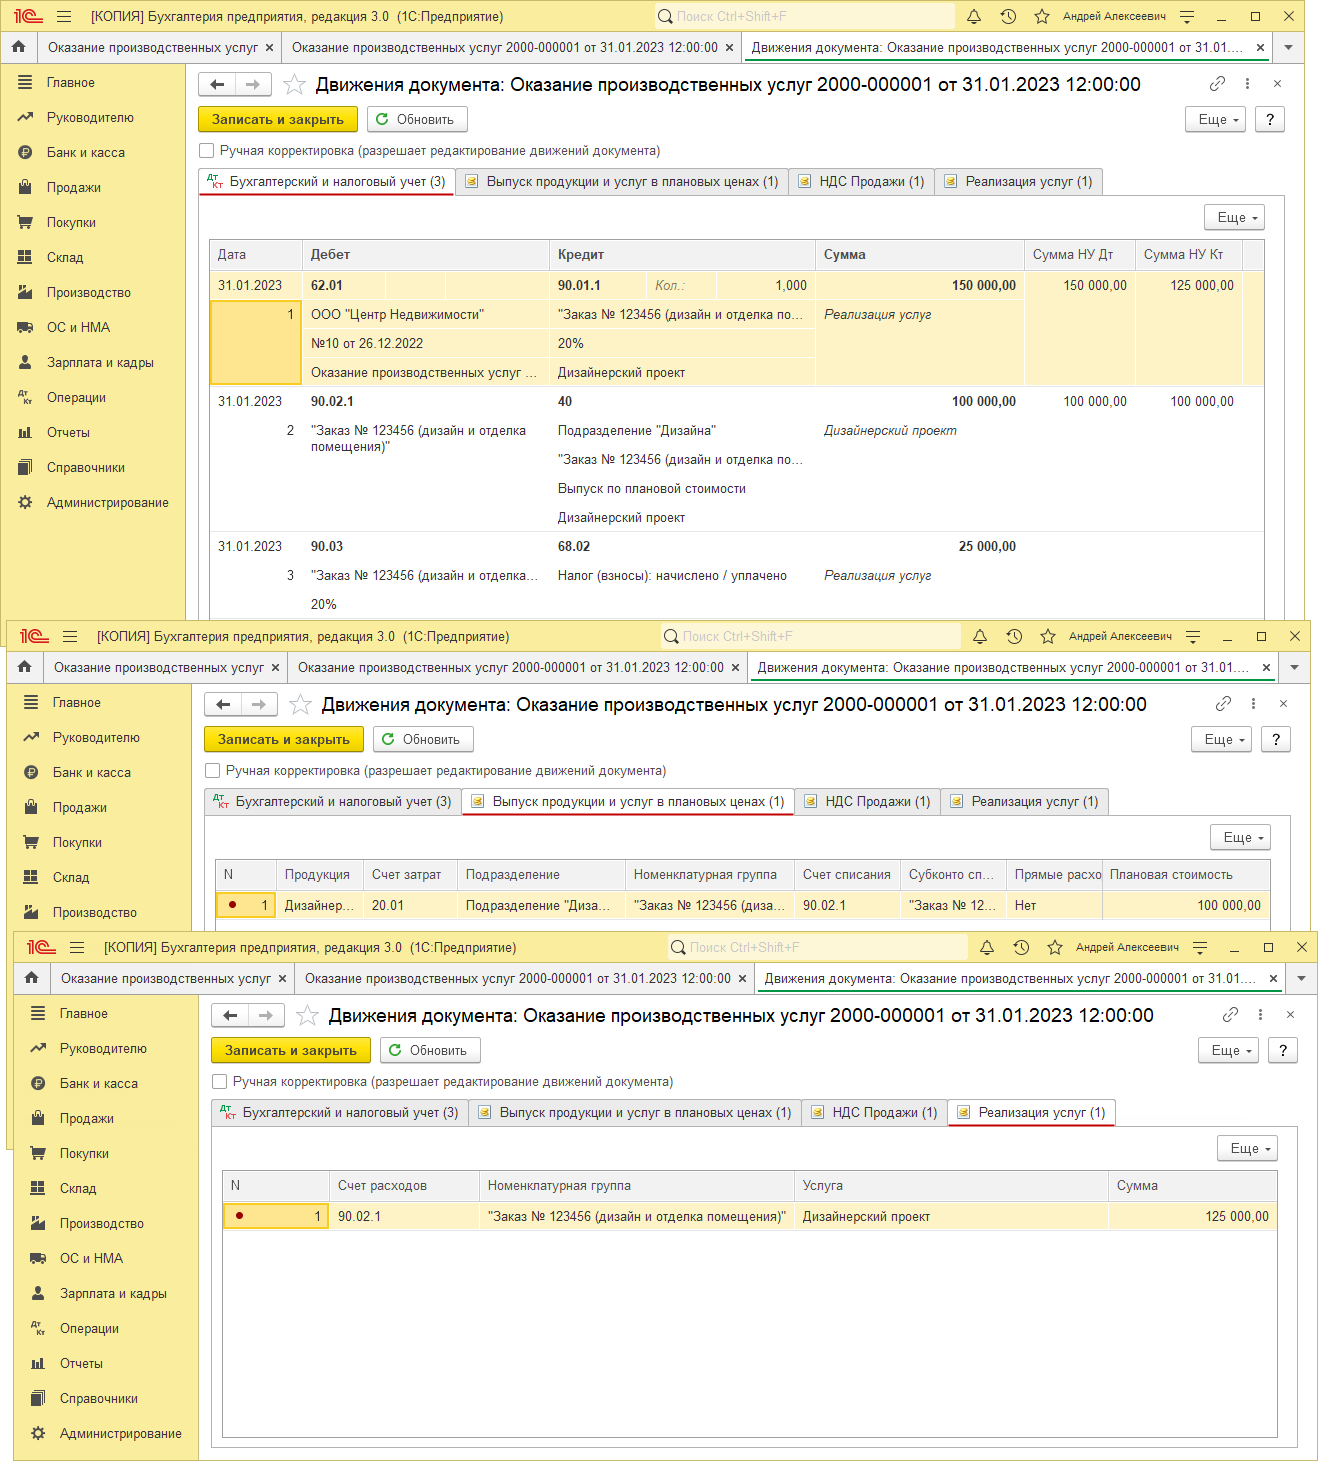Open Отчеты section in top window sidebar

[68, 432]
